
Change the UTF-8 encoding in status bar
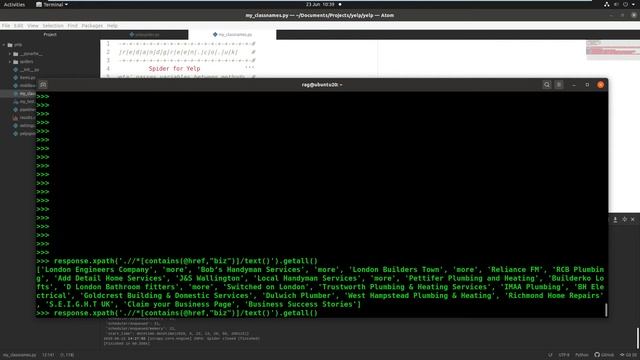[x=564, y=355]
